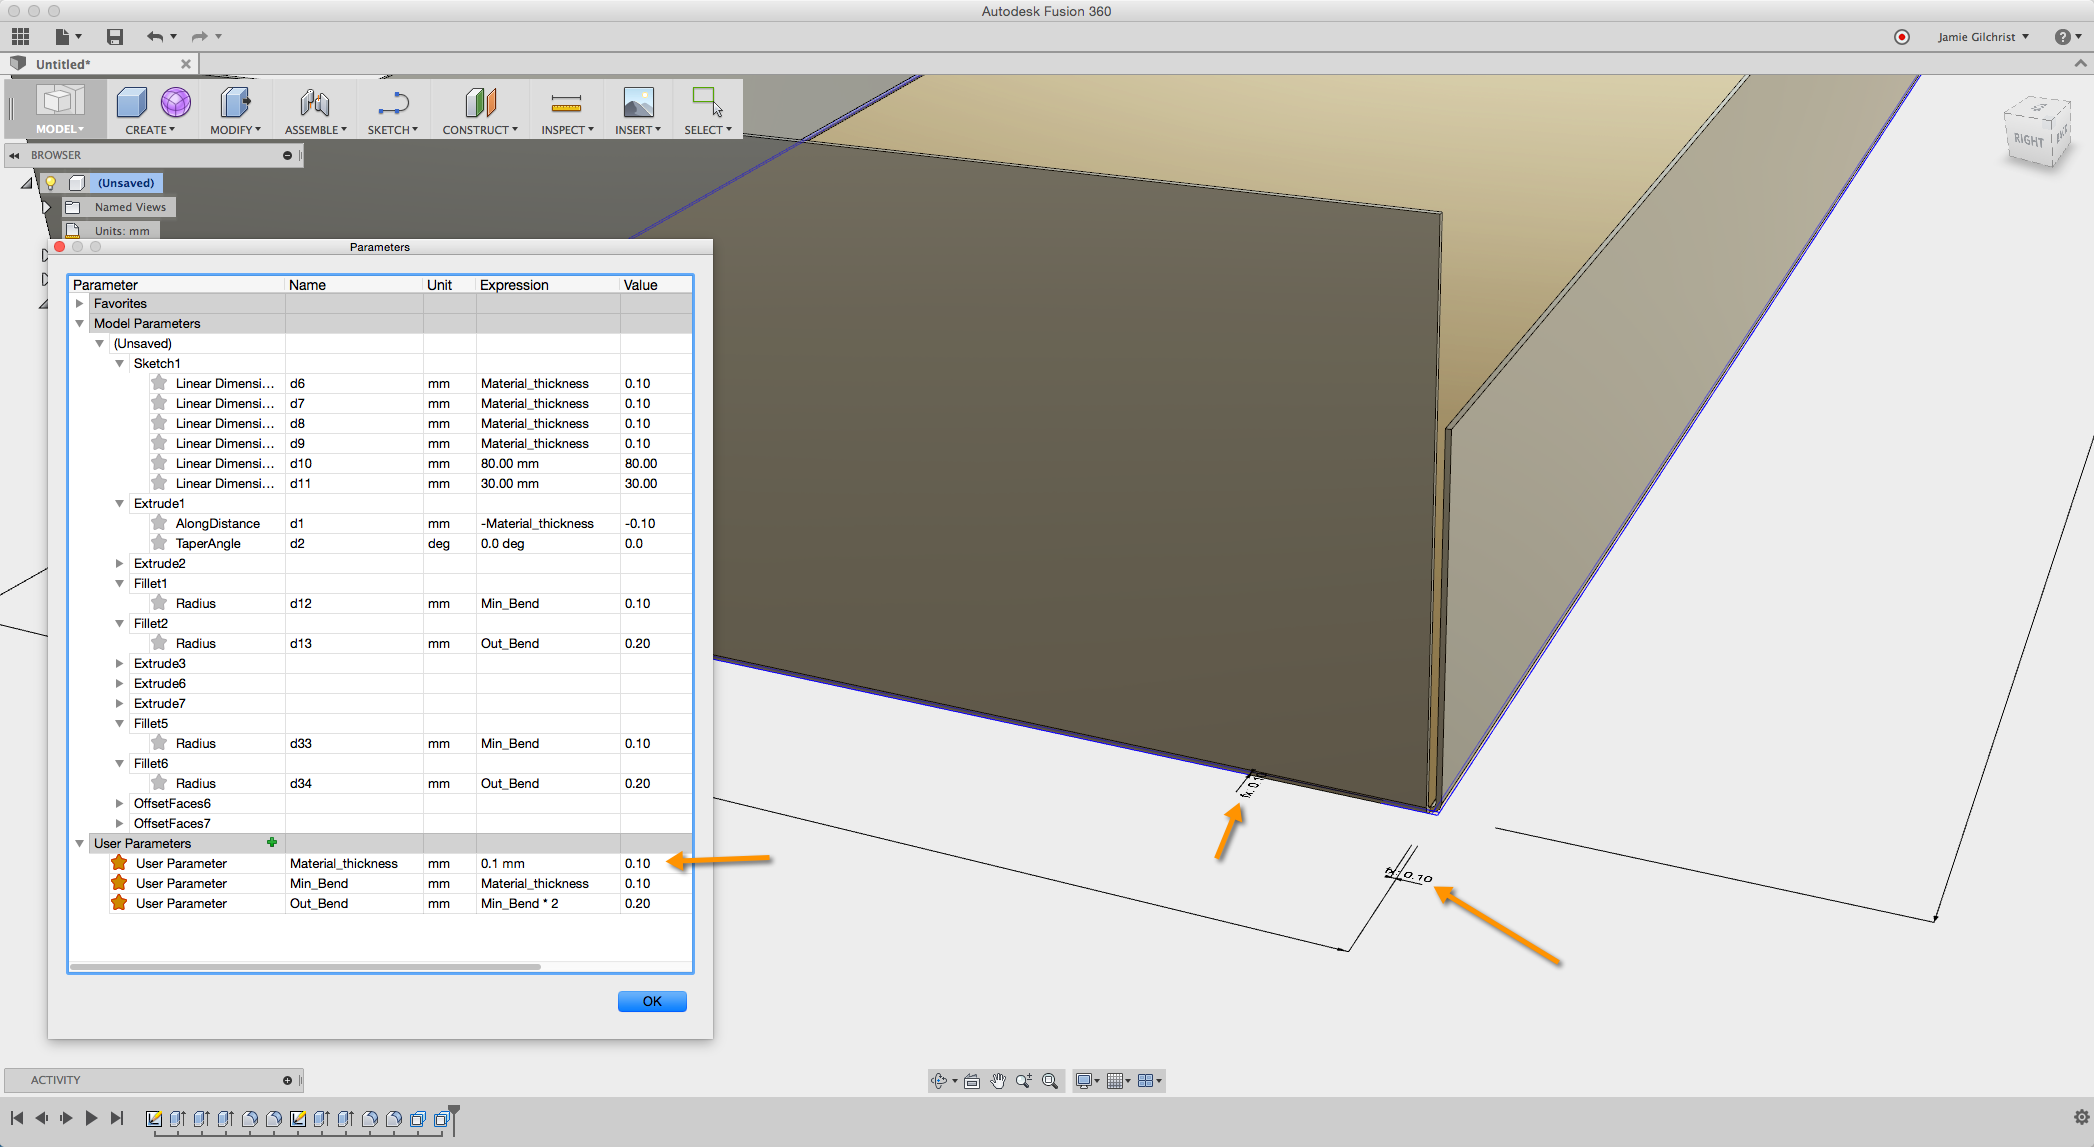The height and width of the screenshot is (1147, 2094).
Task: Click the pan hand navigation tool
Action: pyautogui.click(x=997, y=1081)
